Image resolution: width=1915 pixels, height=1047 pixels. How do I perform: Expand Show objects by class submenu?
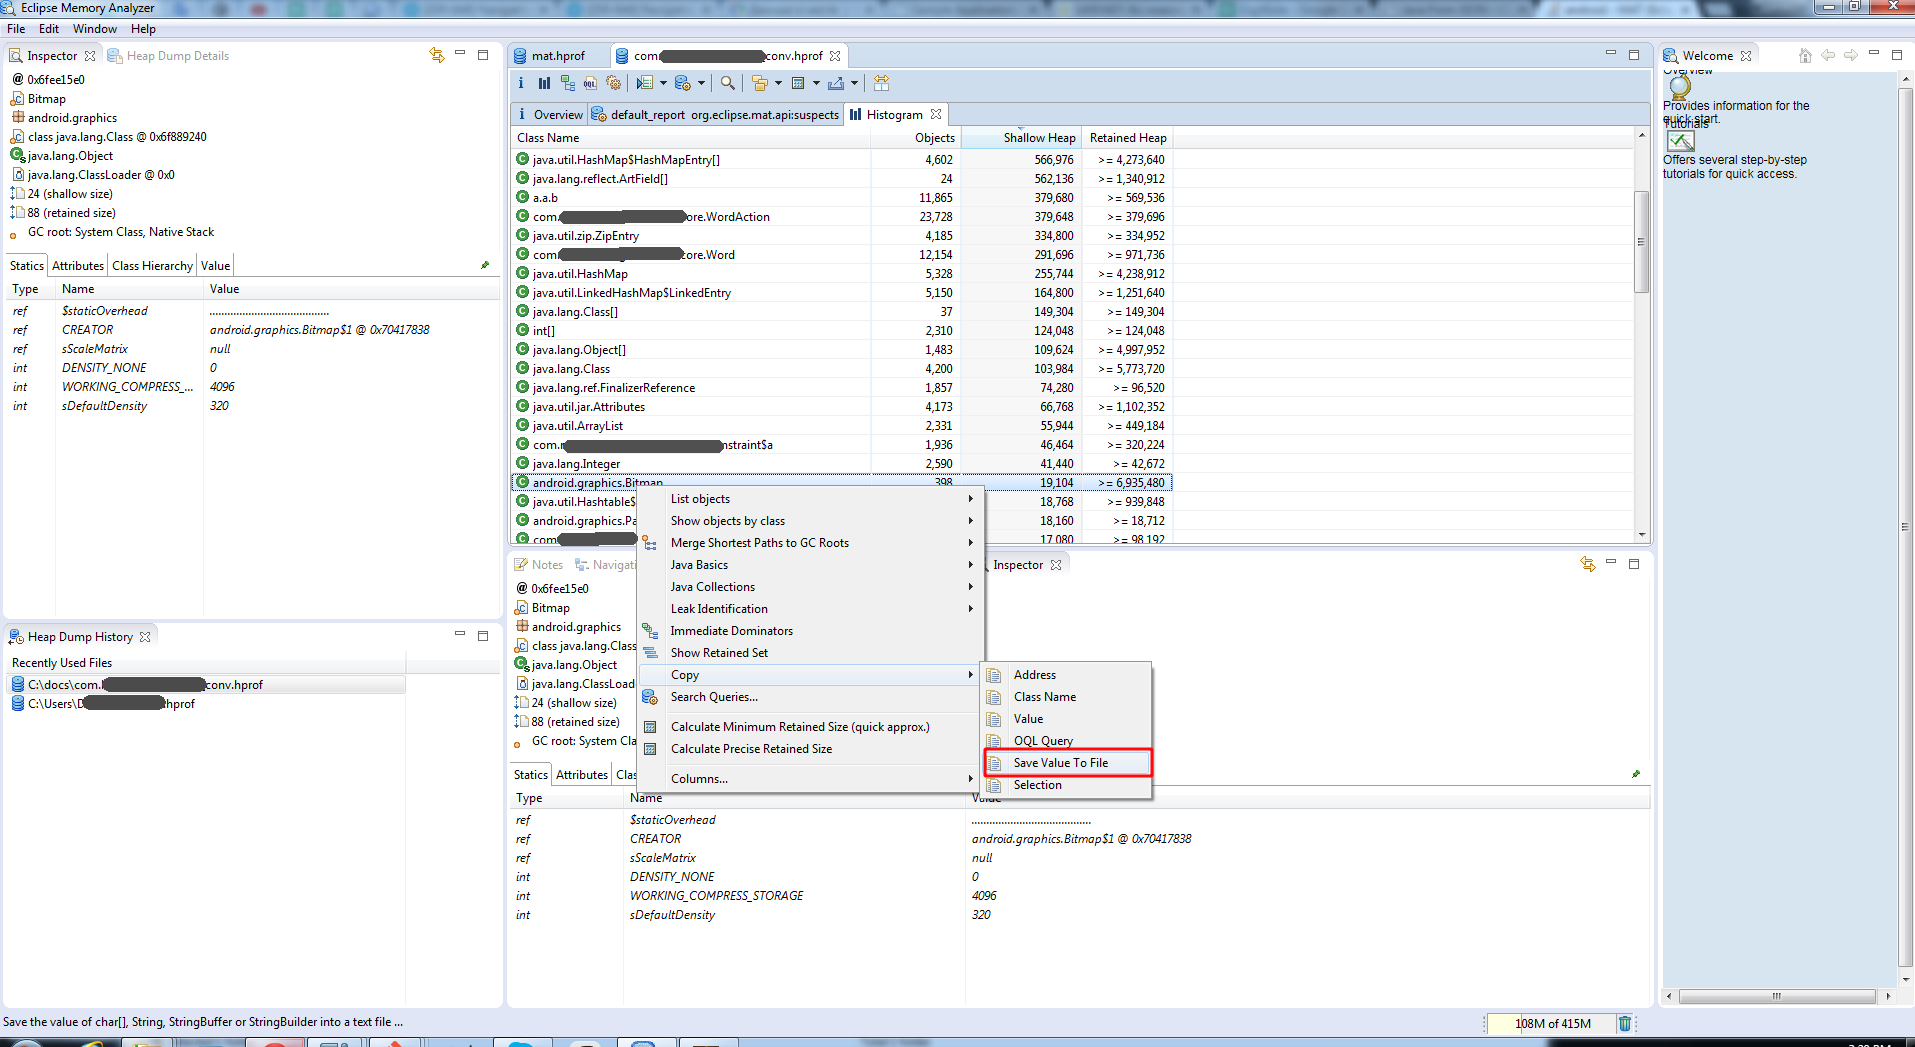[810, 521]
